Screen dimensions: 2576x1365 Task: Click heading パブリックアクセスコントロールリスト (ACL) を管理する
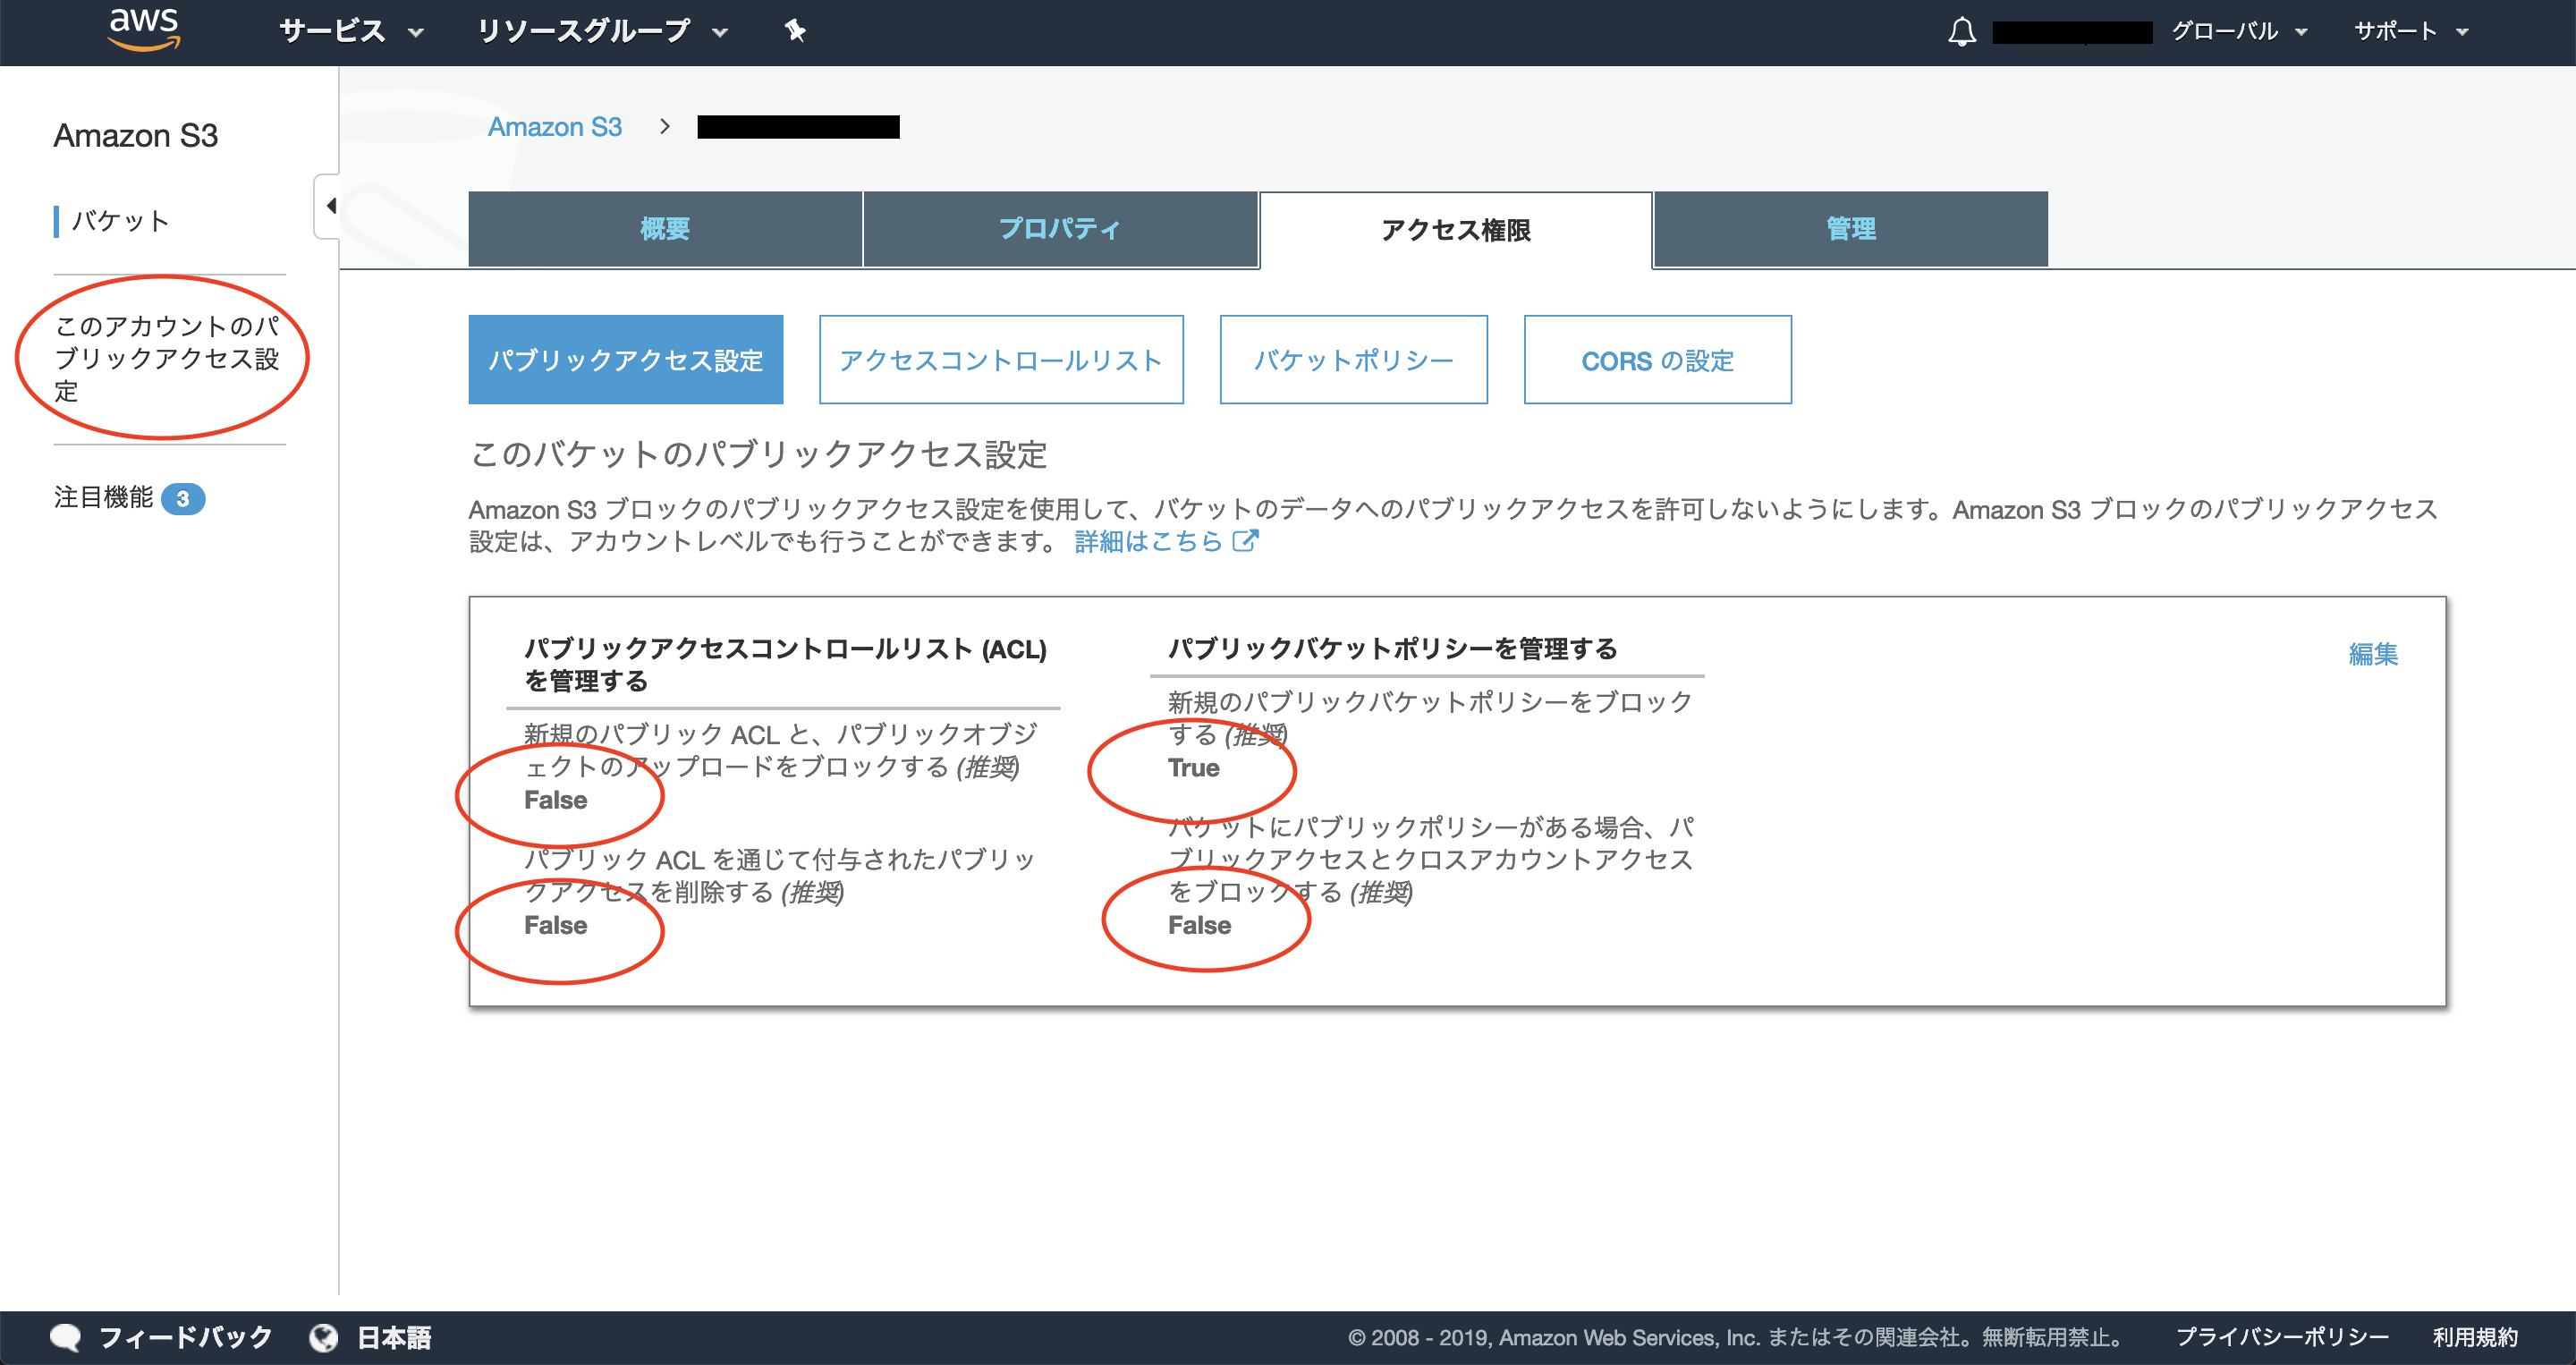pyautogui.click(x=785, y=665)
